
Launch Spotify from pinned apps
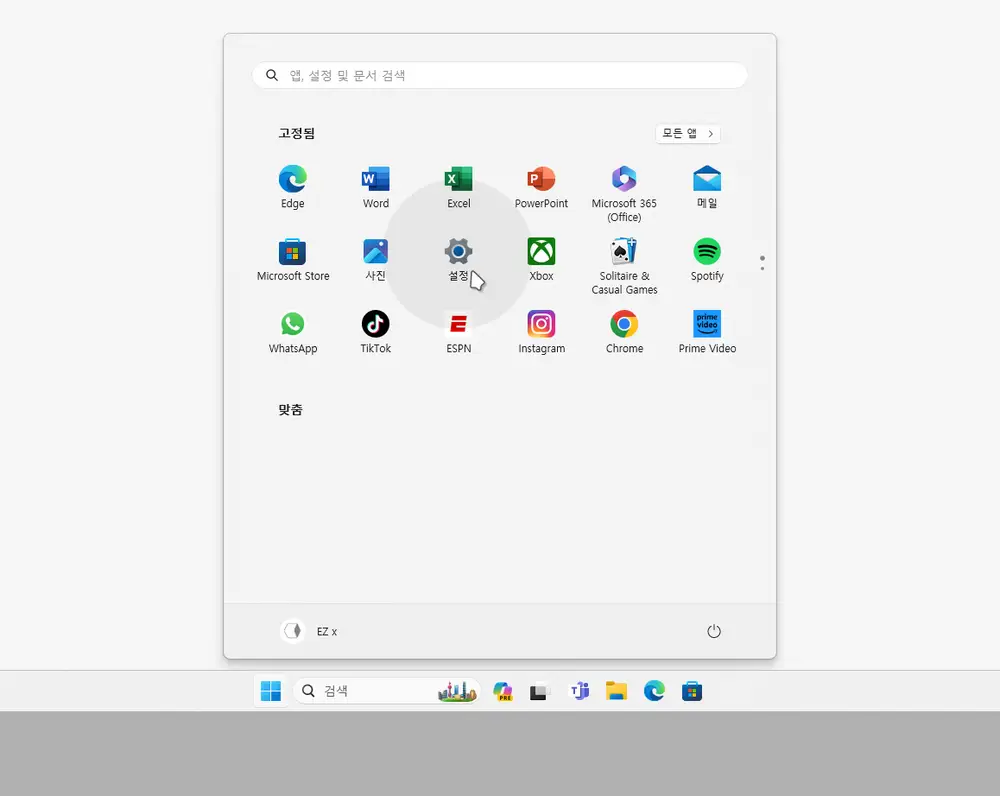pos(707,259)
